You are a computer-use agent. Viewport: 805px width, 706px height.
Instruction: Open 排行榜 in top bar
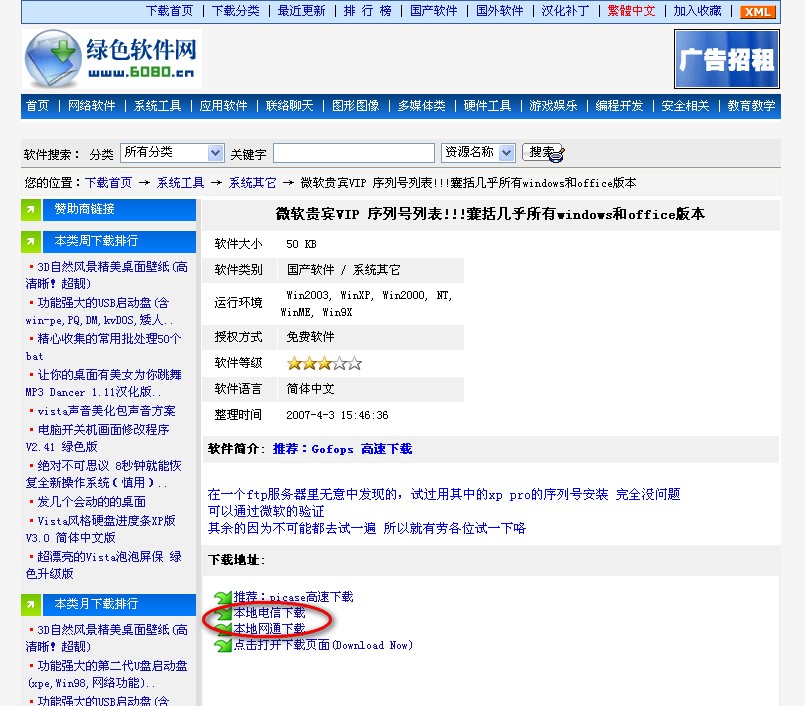click(368, 11)
